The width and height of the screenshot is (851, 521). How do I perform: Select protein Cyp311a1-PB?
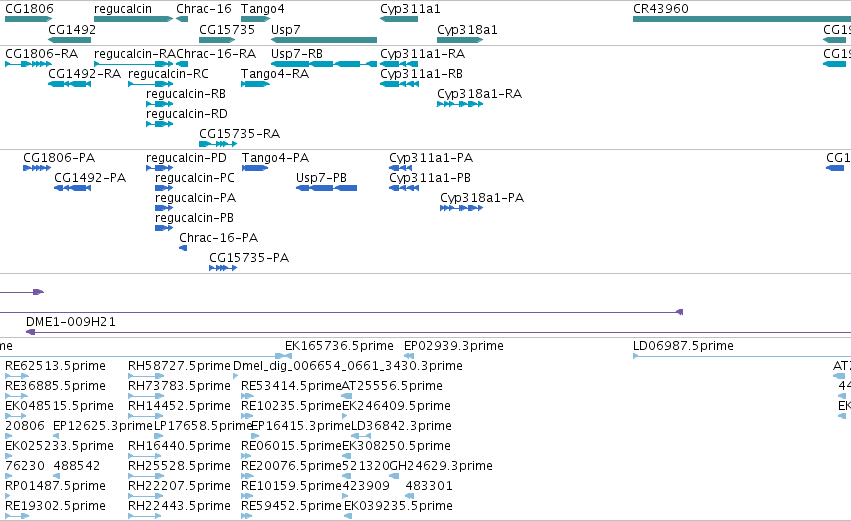coord(430,178)
